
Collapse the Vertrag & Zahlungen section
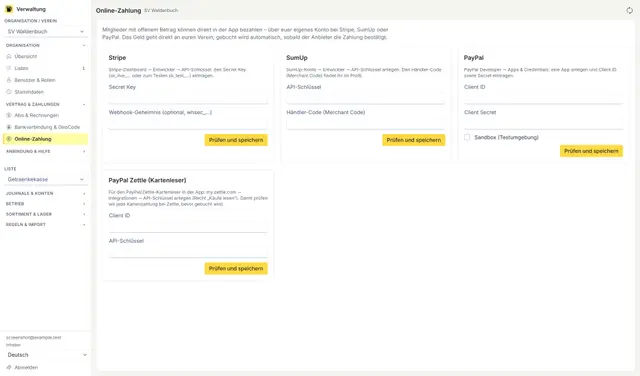(x=46, y=105)
